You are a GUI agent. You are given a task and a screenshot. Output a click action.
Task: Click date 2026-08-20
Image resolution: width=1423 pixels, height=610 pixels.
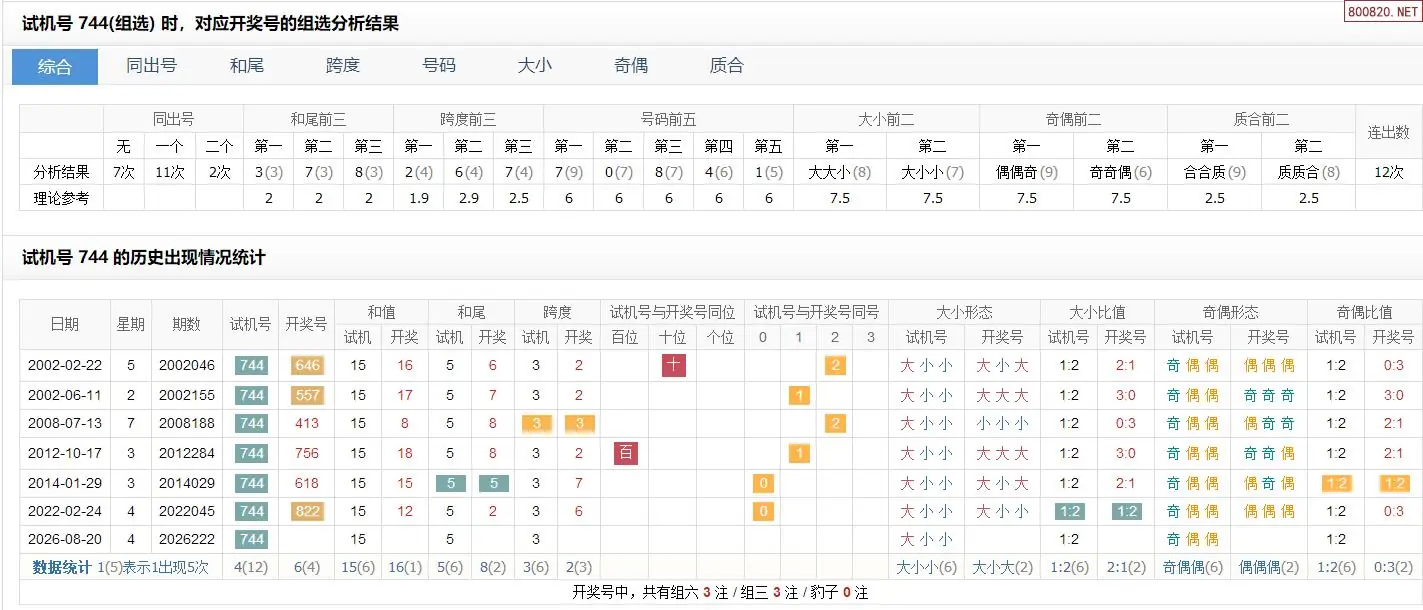point(65,539)
